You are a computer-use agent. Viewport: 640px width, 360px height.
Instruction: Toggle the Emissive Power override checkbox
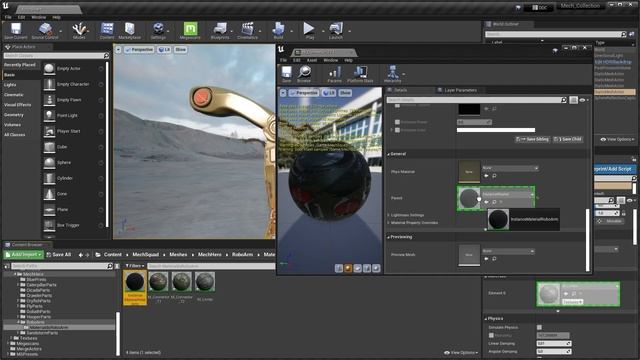(397, 122)
